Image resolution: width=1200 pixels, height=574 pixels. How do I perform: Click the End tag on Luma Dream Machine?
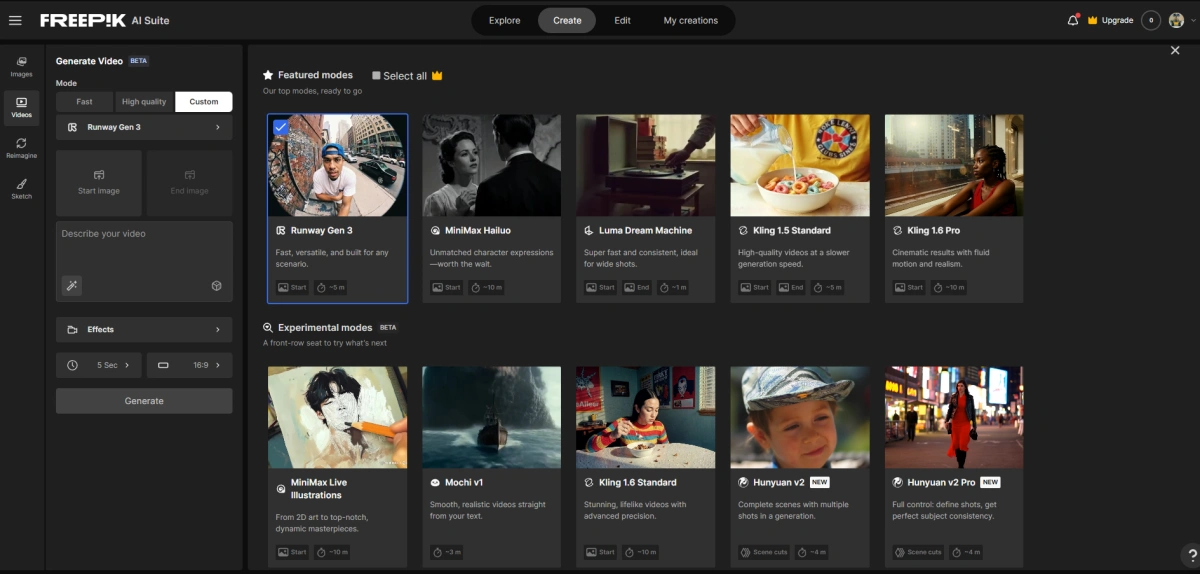(636, 287)
